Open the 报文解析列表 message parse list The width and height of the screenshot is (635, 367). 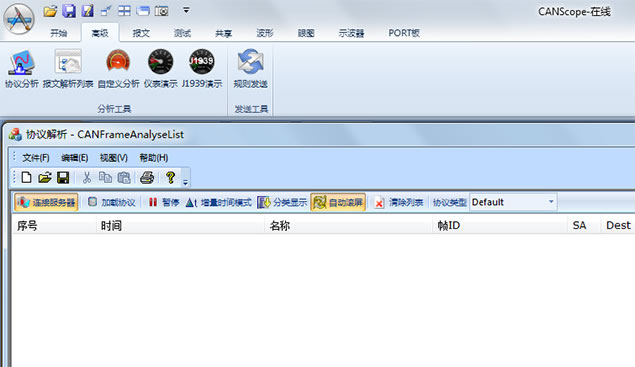point(68,68)
